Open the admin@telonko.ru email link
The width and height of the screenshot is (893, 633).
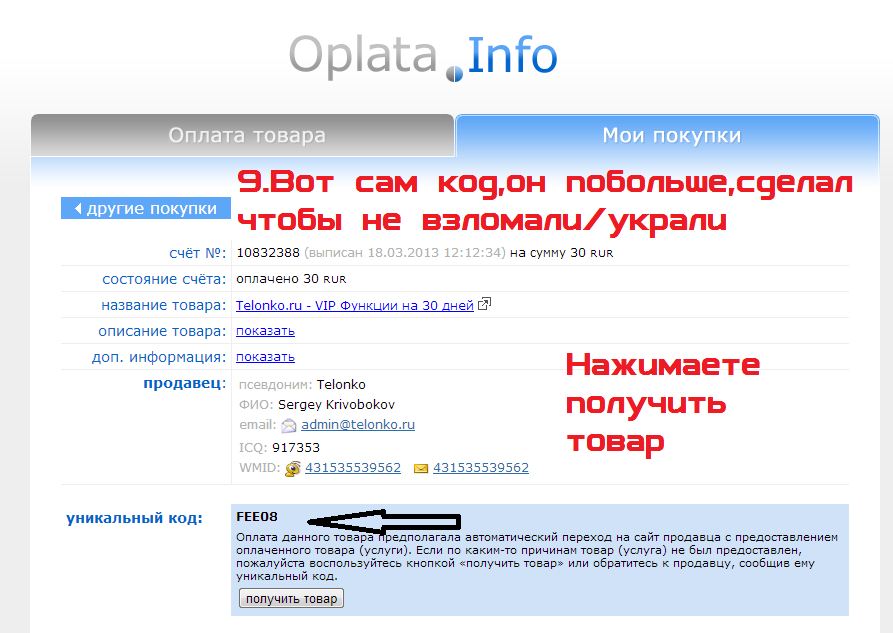(x=358, y=424)
